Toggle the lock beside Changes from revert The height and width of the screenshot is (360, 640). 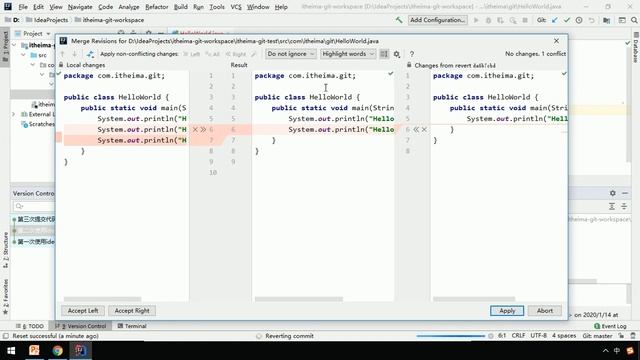click(409, 65)
